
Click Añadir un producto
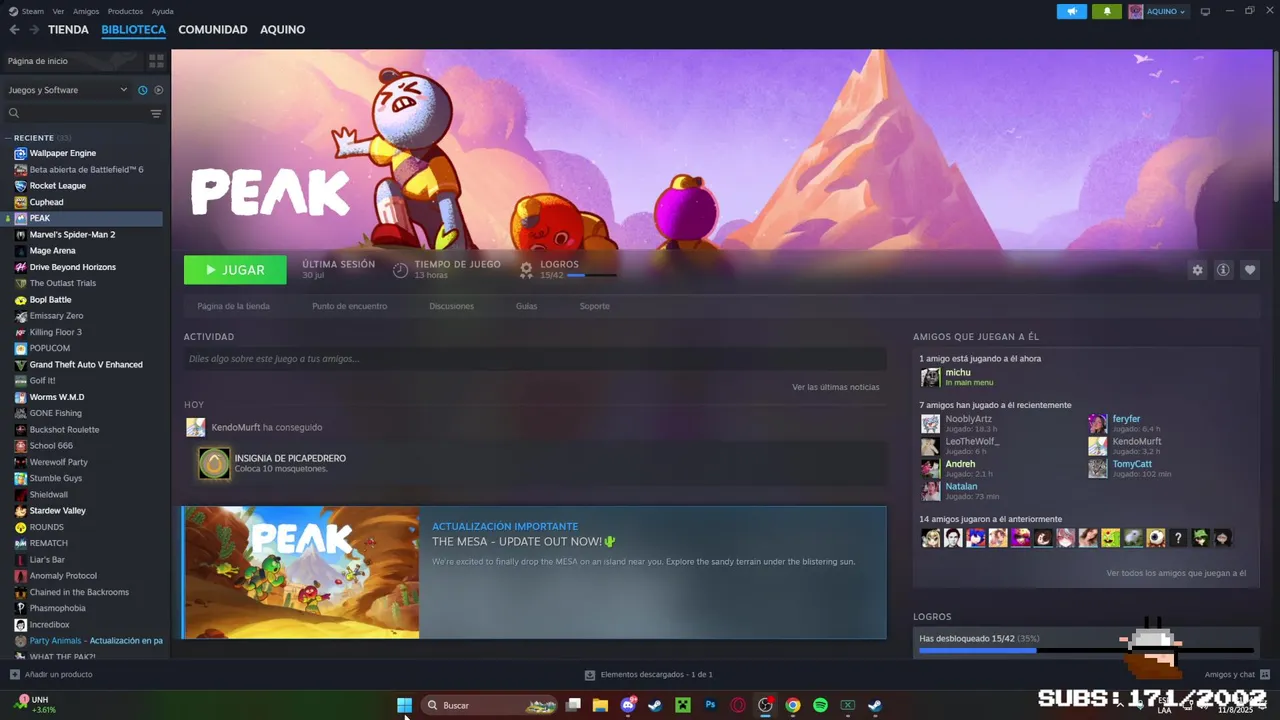click(51, 675)
